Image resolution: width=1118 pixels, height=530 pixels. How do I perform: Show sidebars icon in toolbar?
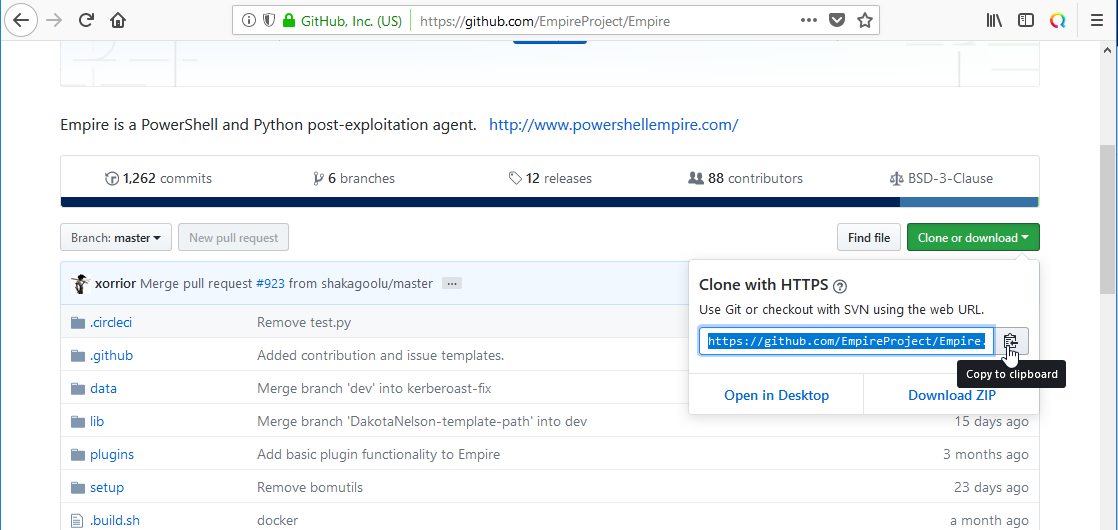(x=1026, y=21)
